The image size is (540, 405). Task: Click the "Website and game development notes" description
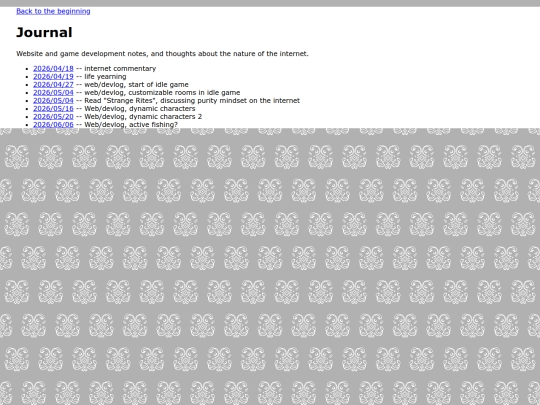[162, 54]
